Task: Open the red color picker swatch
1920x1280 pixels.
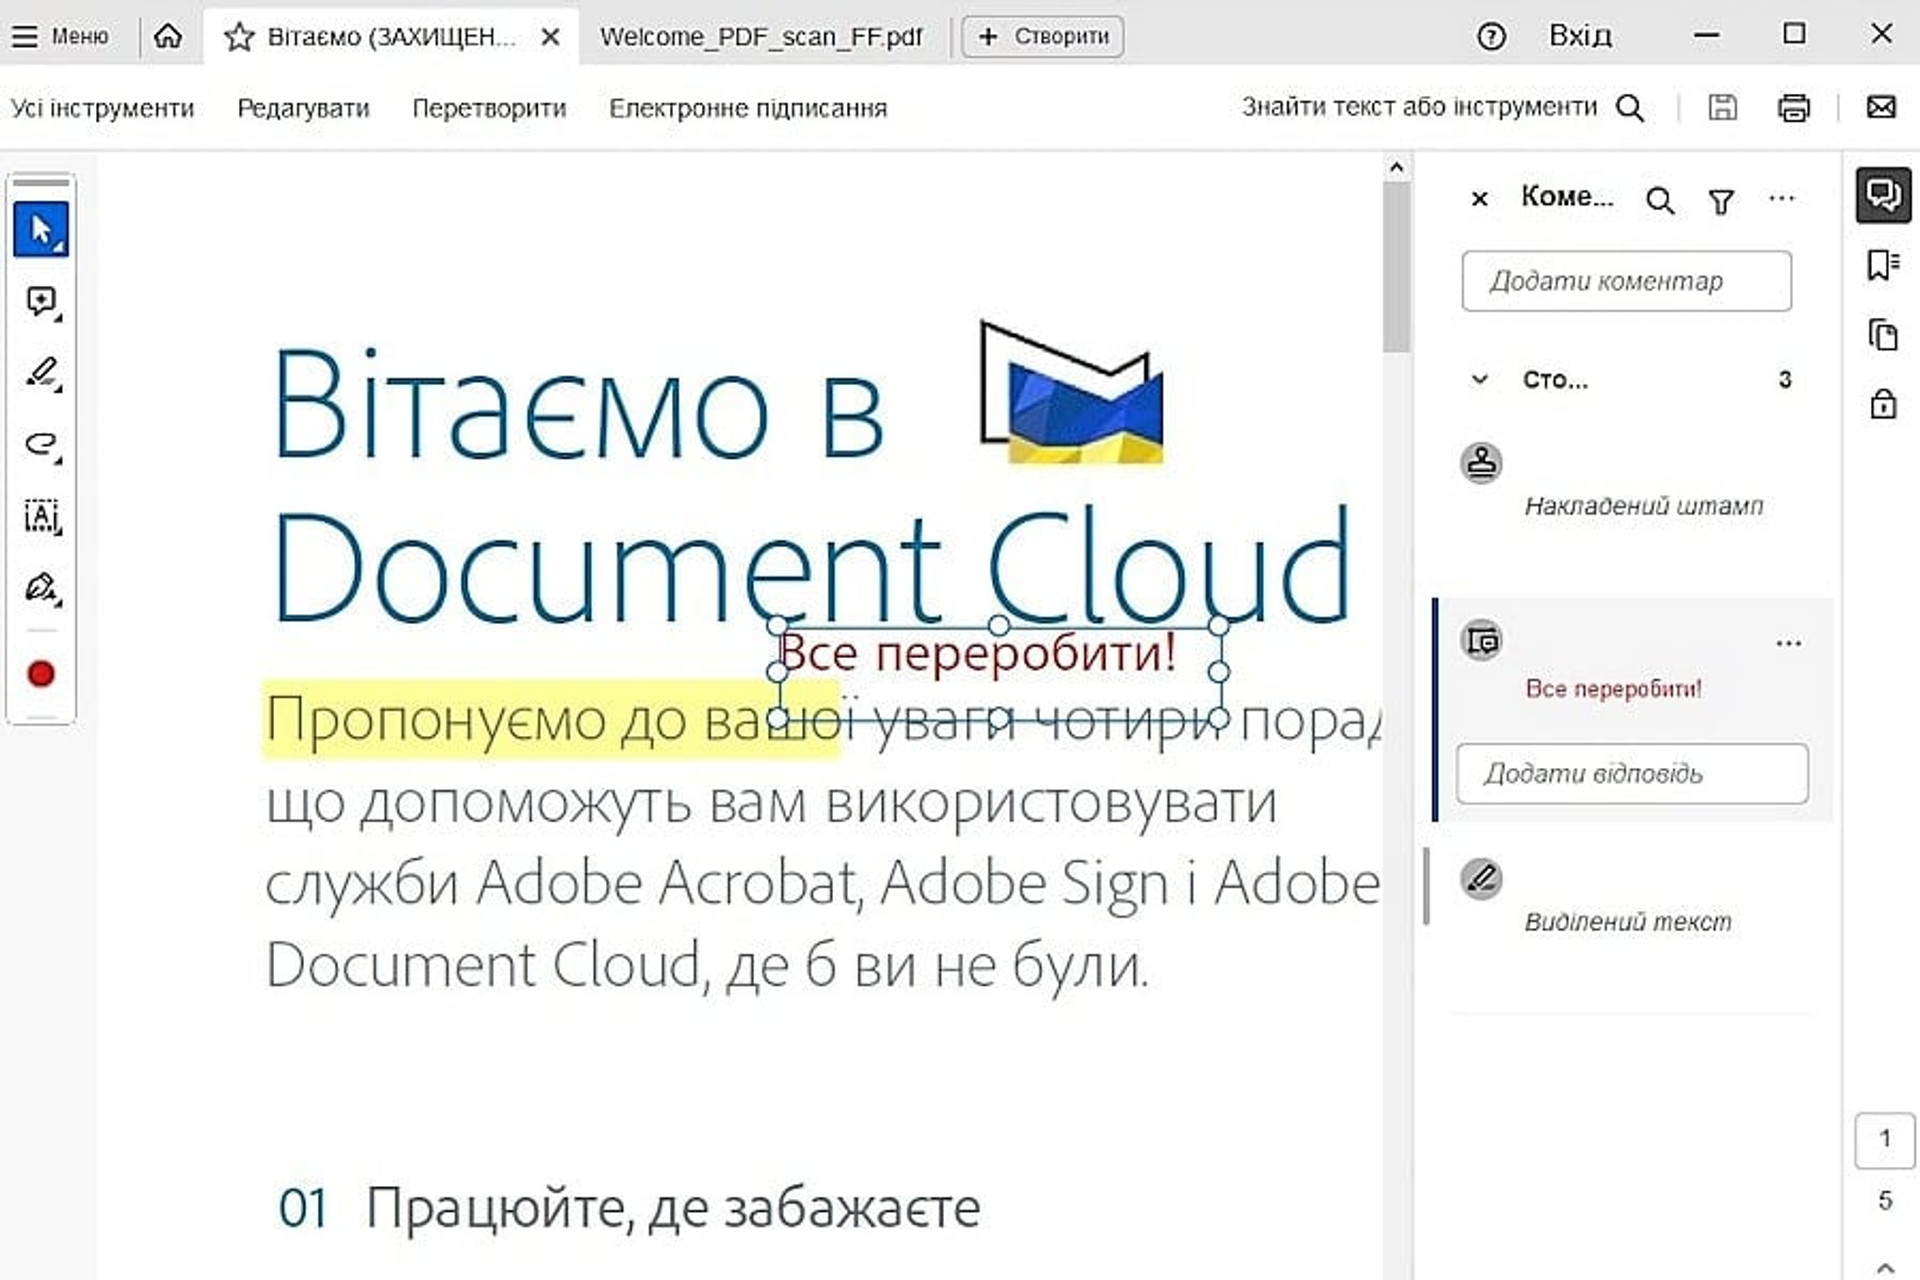Action: coord(41,674)
